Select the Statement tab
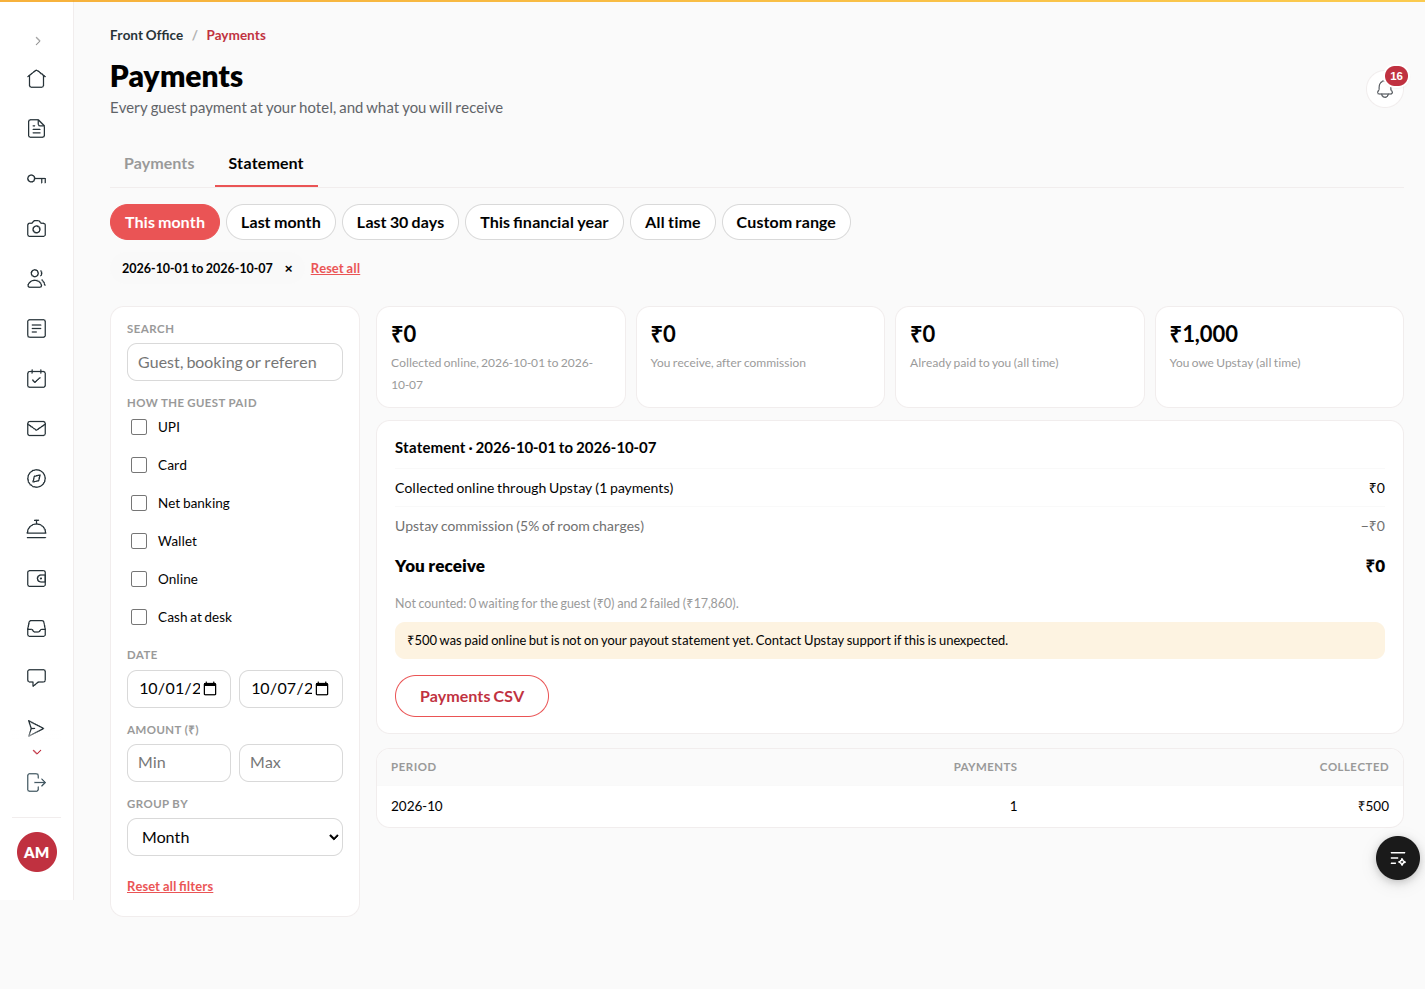The height and width of the screenshot is (989, 1425). coord(266,164)
